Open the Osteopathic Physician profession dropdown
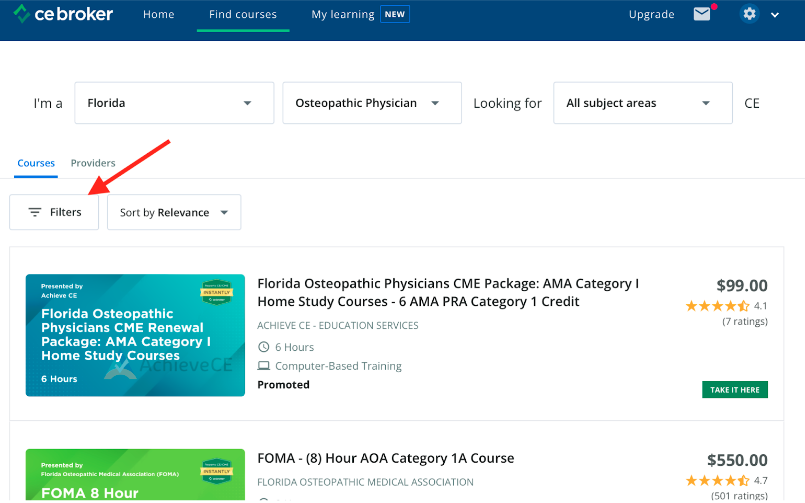This screenshot has width=805, height=503. 372,103
